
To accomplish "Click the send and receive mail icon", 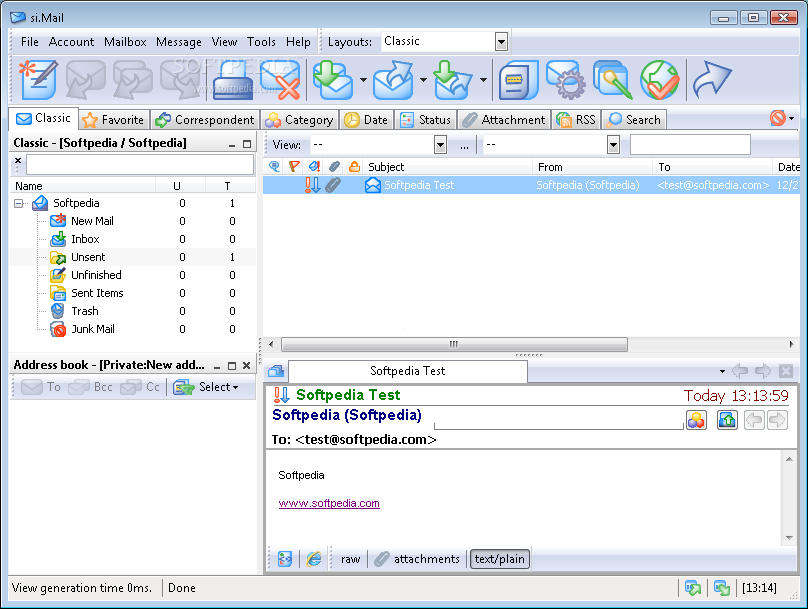I will coord(453,80).
